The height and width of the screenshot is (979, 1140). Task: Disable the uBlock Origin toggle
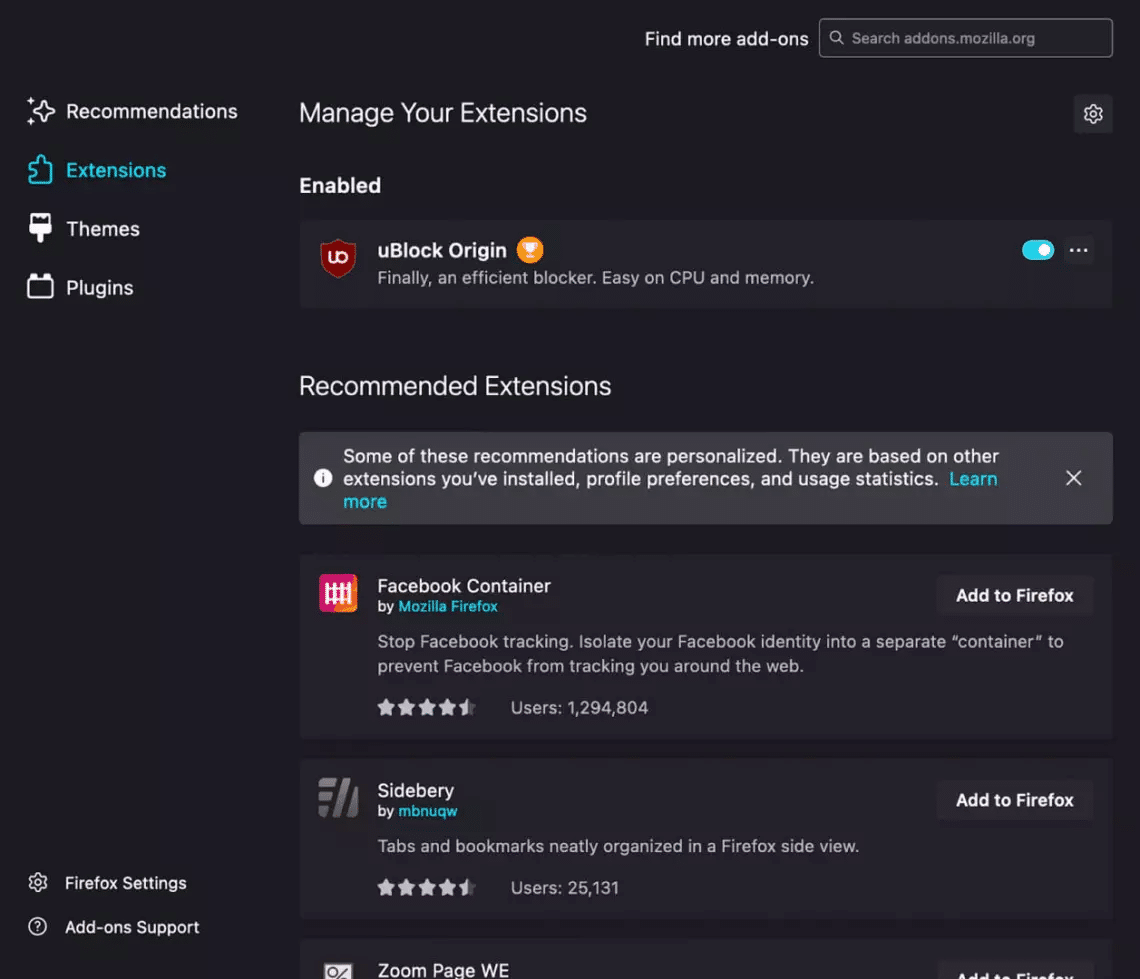(1037, 250)
